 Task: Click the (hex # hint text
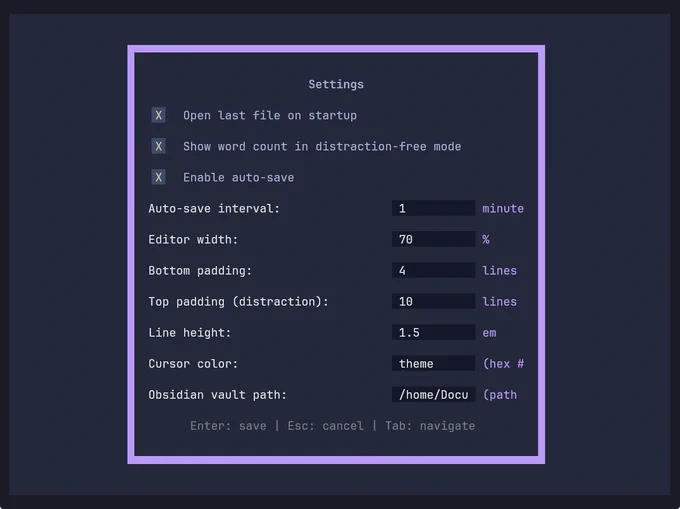coord(503,364)
